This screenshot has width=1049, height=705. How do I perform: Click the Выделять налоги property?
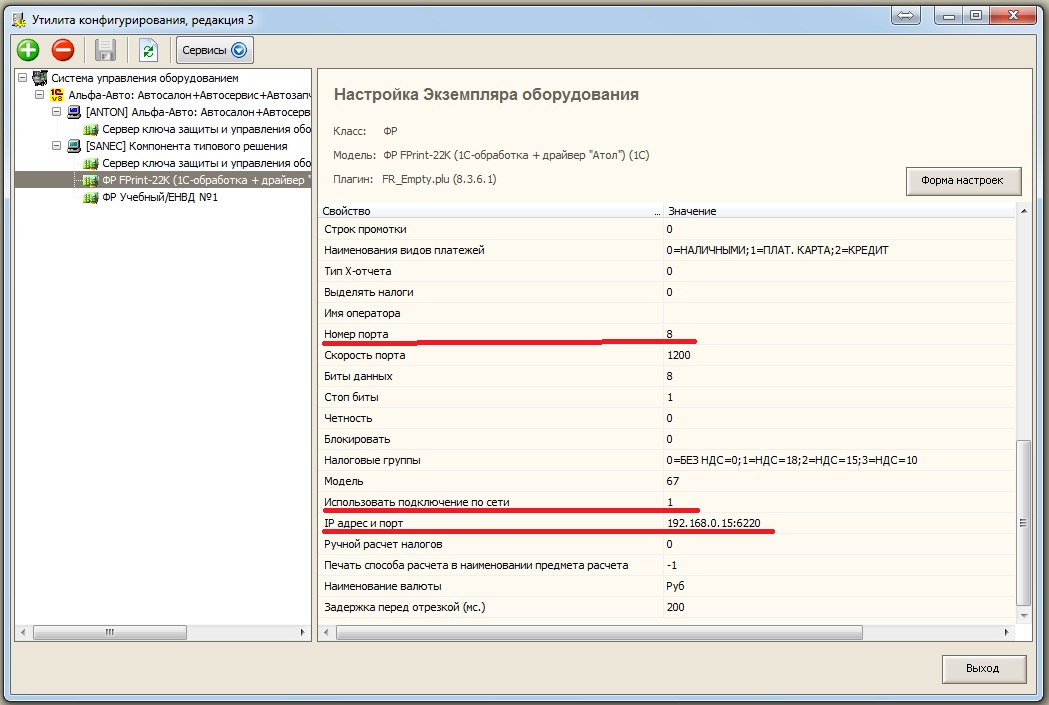coord(369,292)
